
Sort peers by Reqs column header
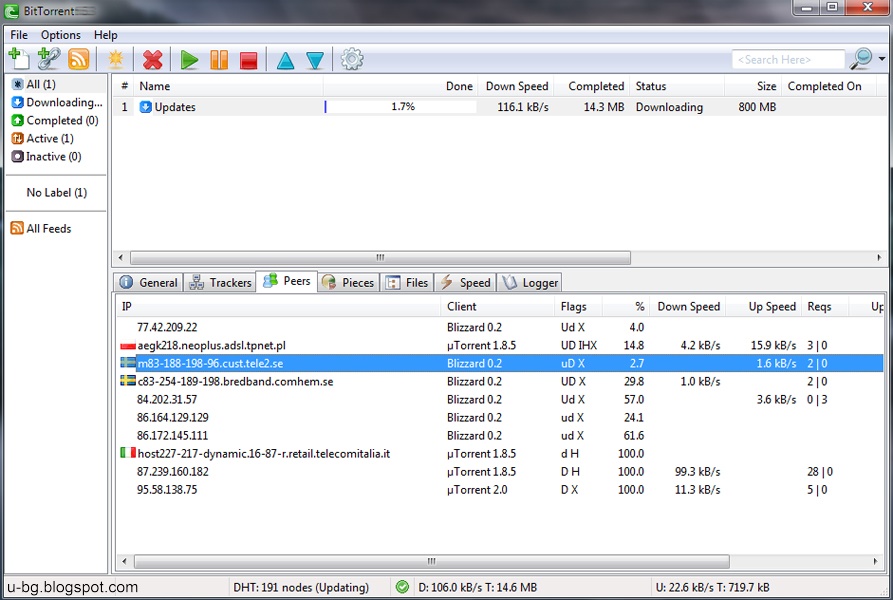(824, 306)
